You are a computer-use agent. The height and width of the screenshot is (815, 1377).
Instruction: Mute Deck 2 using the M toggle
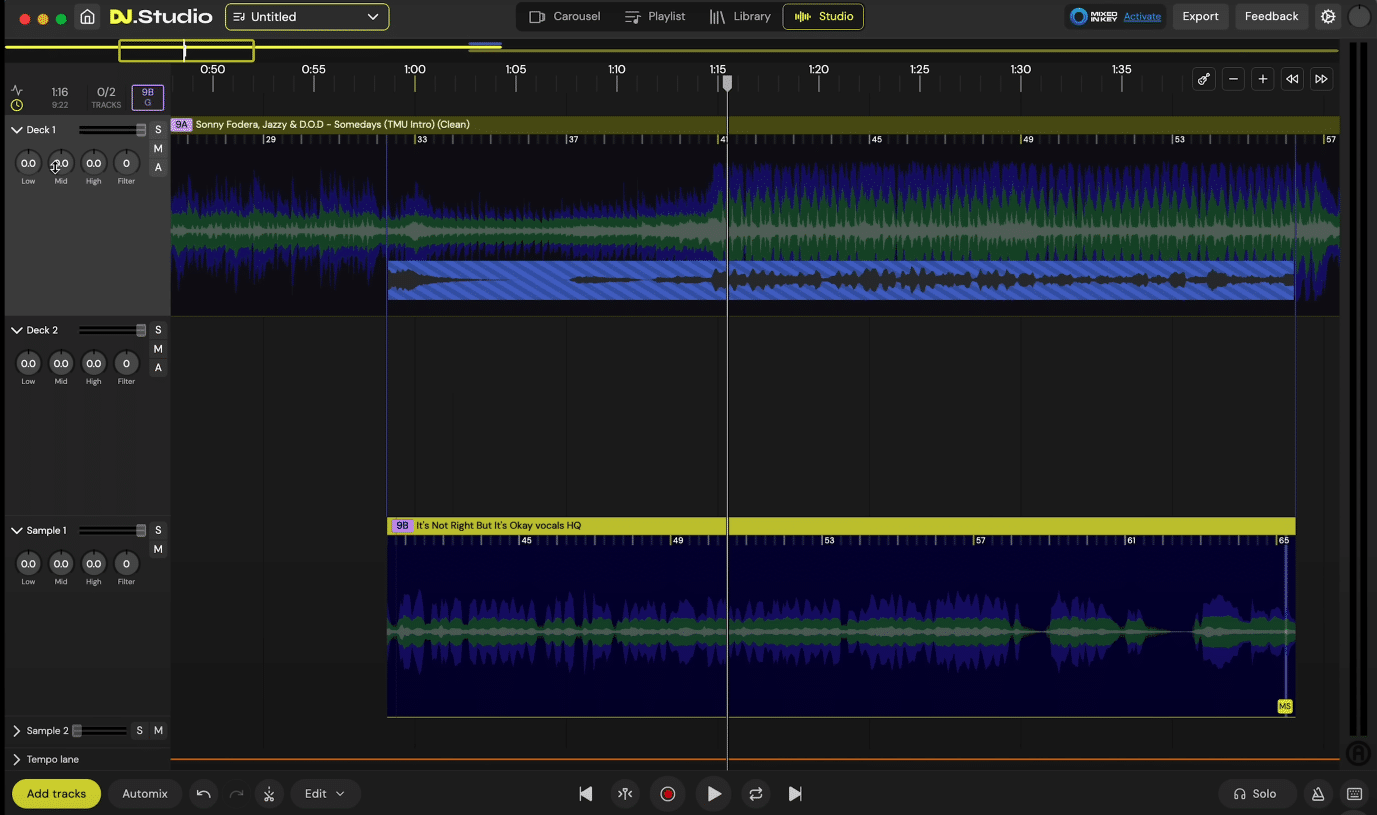click(x=157, y=349)
